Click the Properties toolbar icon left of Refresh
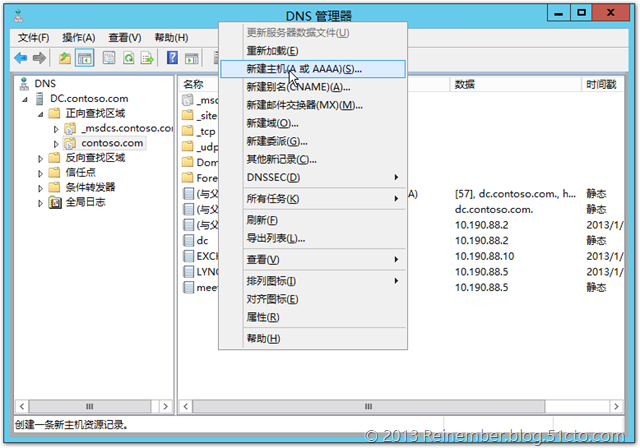The height and width of the screenshot is (448, 640). 109,58
